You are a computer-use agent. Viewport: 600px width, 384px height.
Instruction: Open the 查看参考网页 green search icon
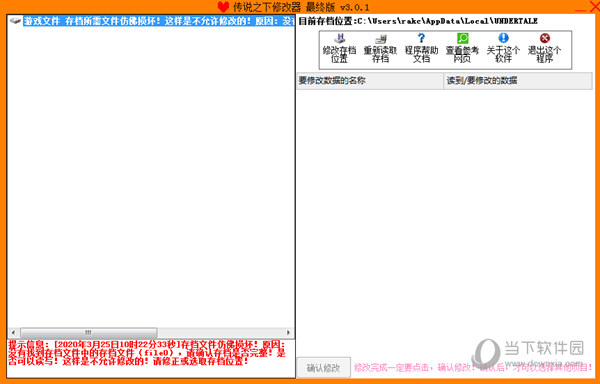(462, 48)
